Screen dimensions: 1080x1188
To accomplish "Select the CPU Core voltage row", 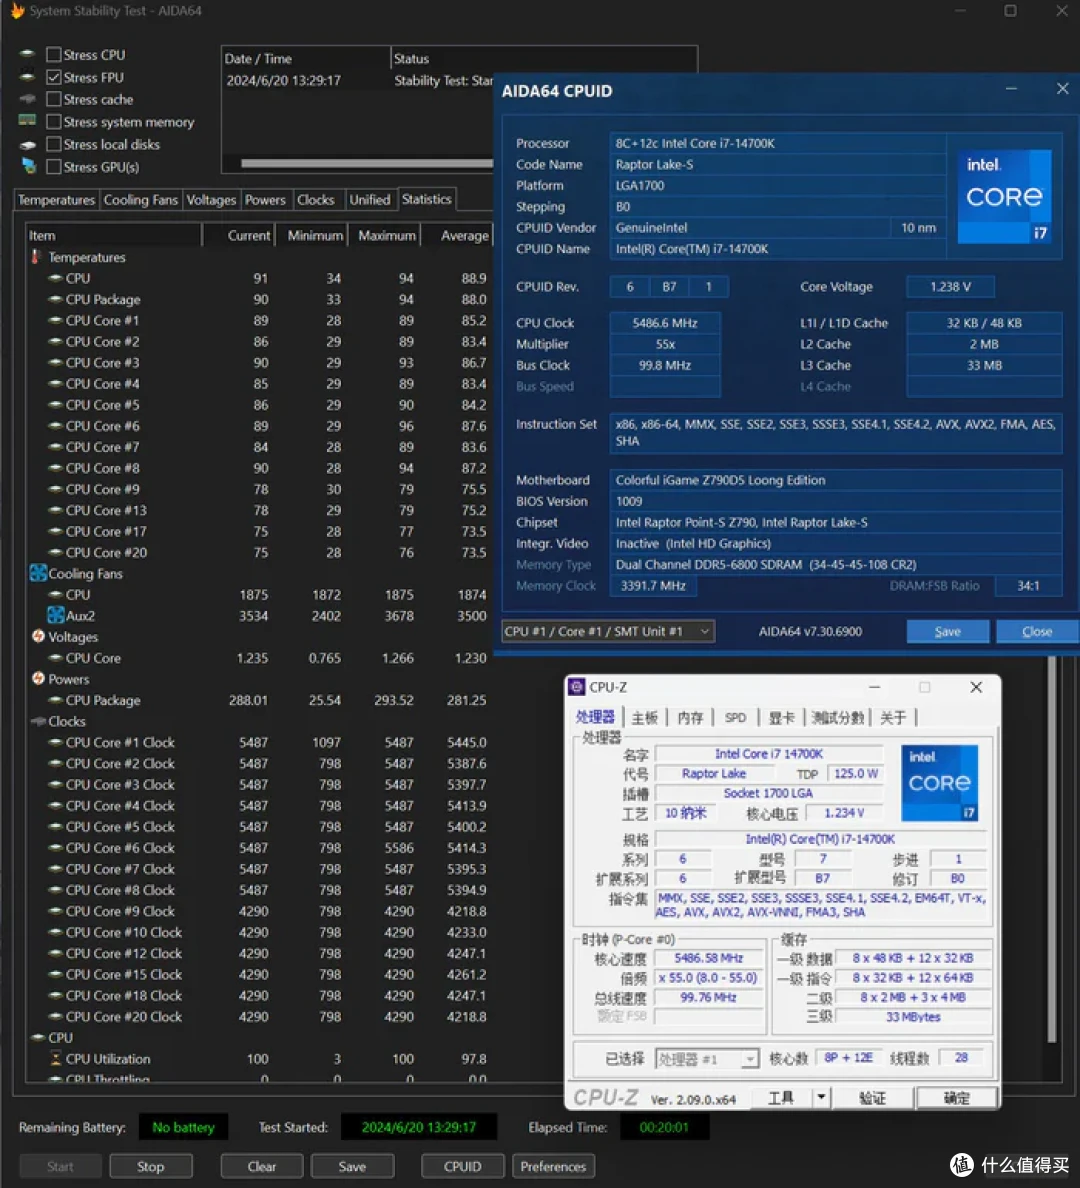I will tap(259, 658).
